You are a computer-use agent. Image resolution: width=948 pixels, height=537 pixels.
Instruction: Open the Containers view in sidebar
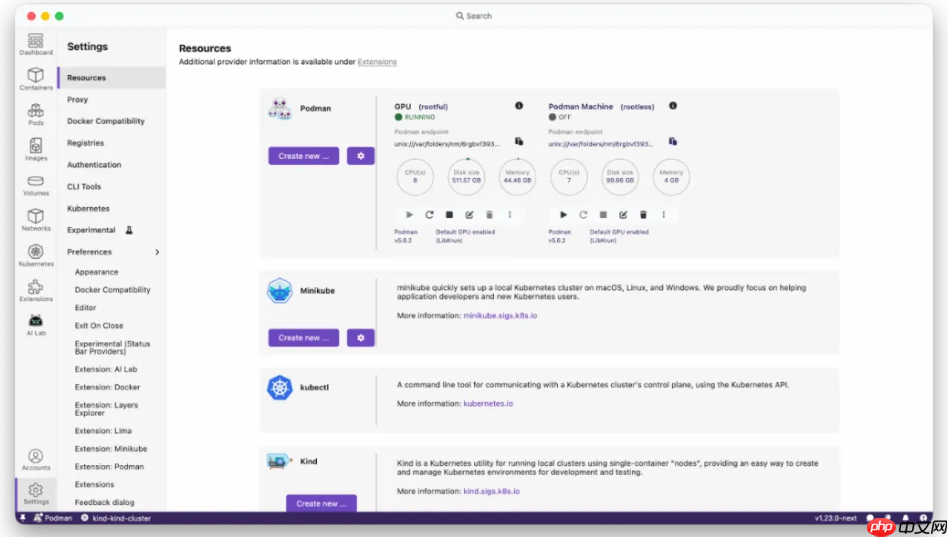(36, 78)
